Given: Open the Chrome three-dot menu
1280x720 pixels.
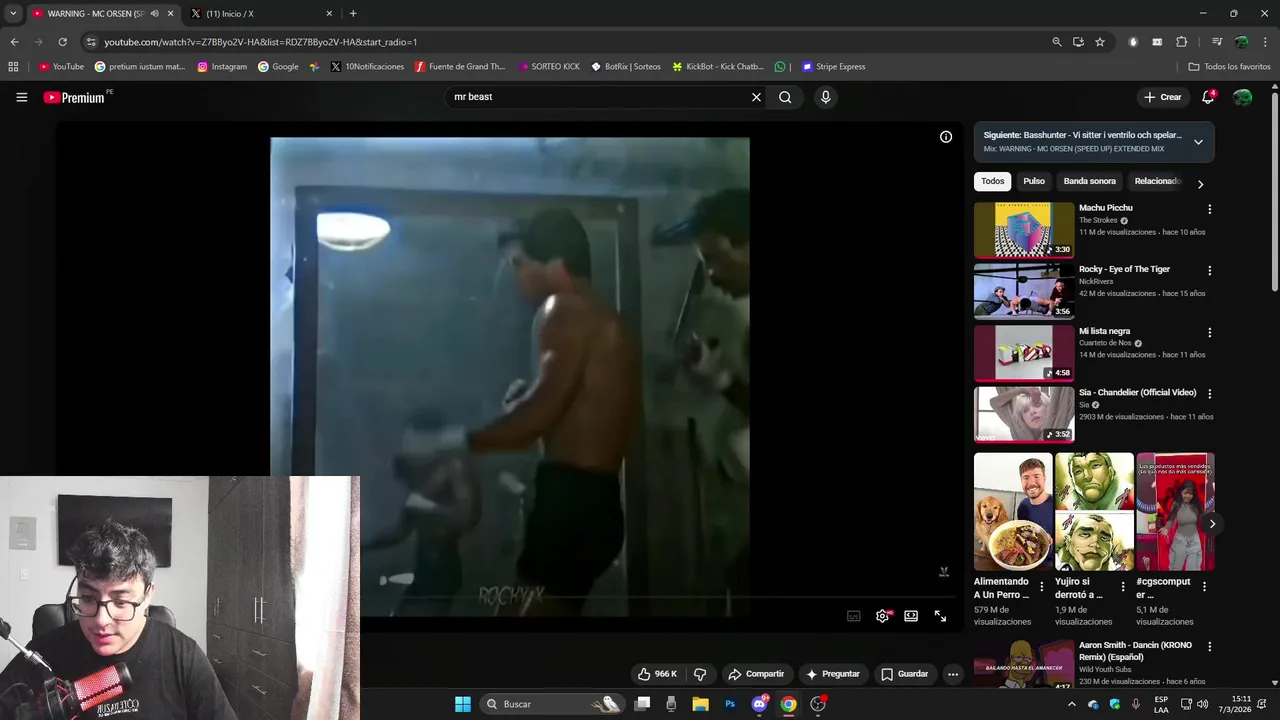Looking at the screenshot, I should [1265, 42].
